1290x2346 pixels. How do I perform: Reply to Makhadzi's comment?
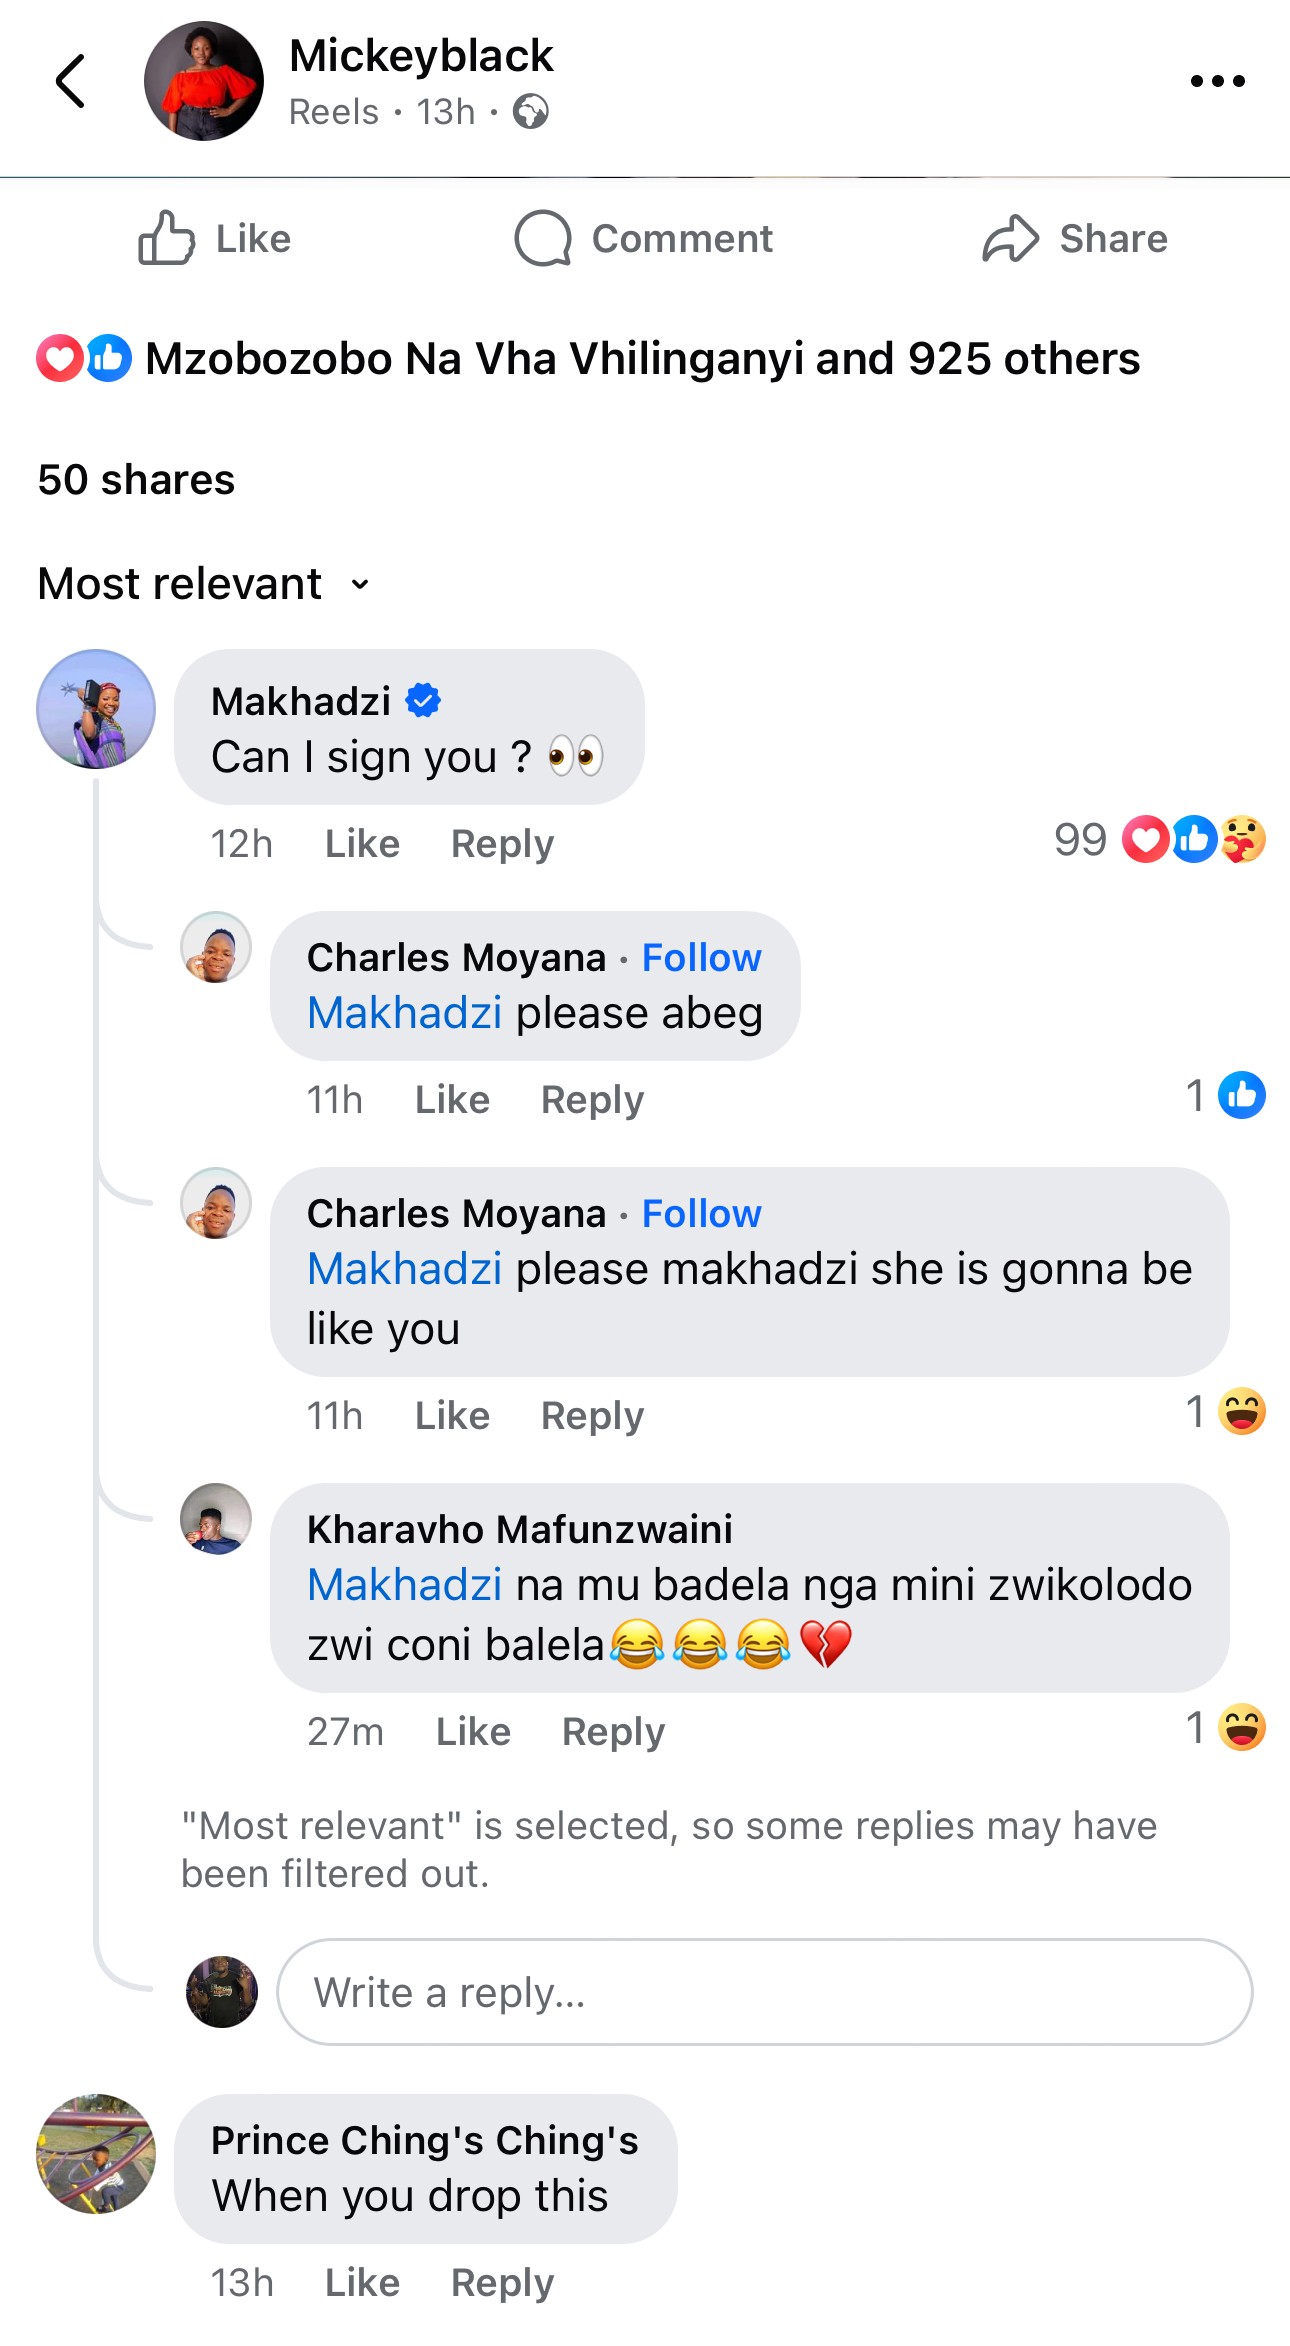pos(502,844)
